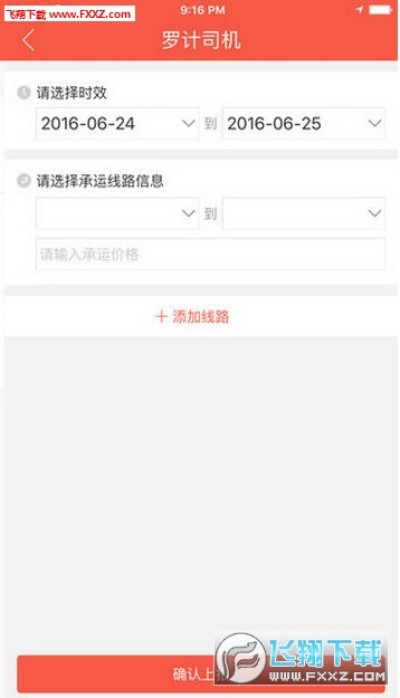Go back using the header arrow

click(x=28, y=40)
